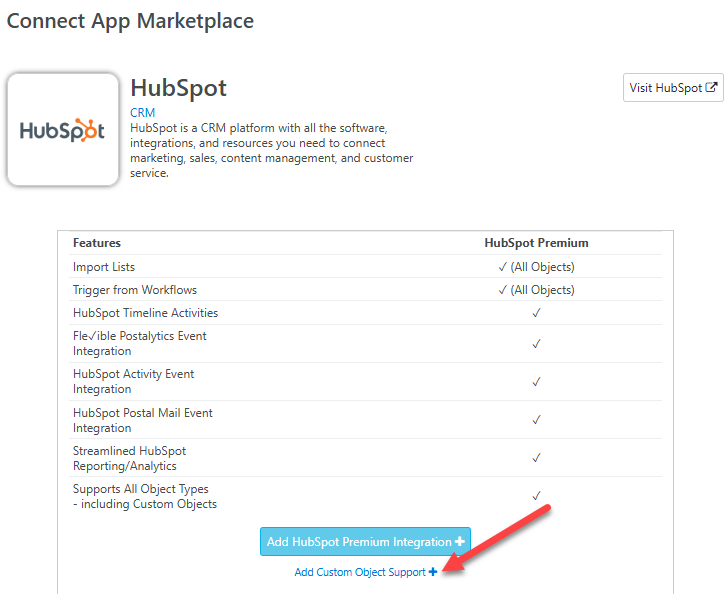Viewport: 728px width, 594px height.
Task: Click Add HubSpot Premium Integration button
Action: click(x=365, y=542)
